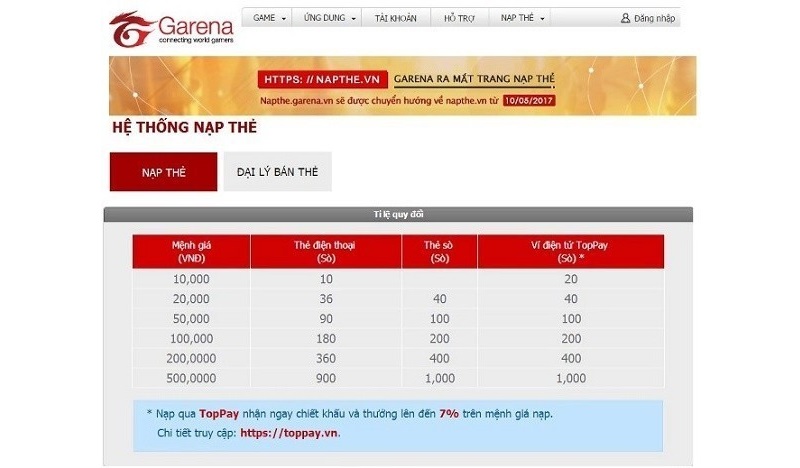Image resolution: width=800 pixels, height=468 pixels.
Task: Select the 100,000 denomination cell
Action: click(x=191, y=339)
